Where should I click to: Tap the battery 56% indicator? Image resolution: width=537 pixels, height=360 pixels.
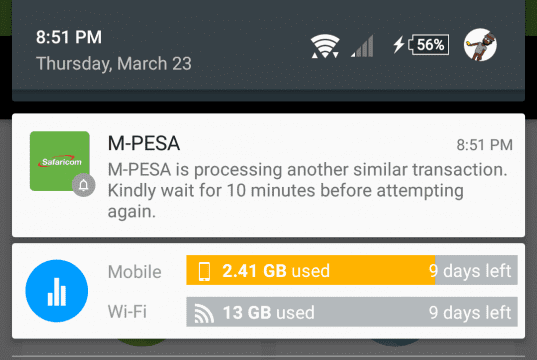point(428,45)
